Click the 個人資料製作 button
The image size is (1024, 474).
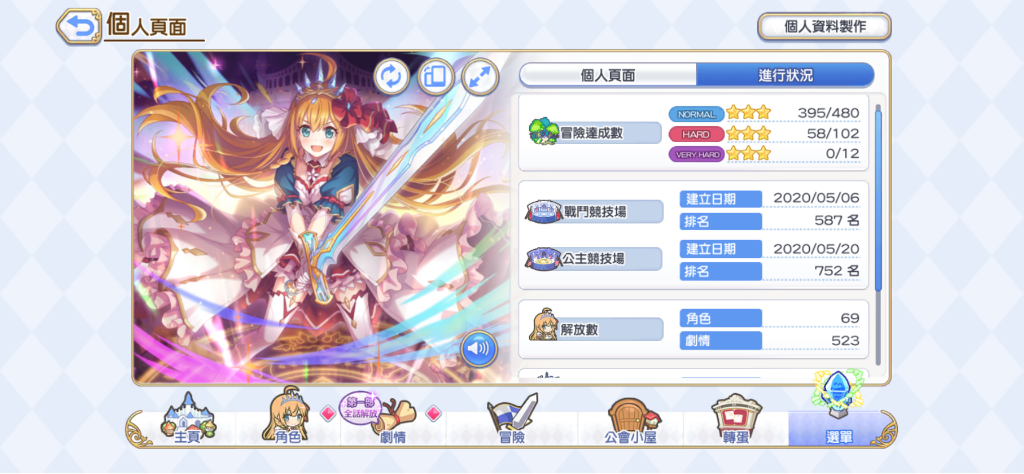824,27
